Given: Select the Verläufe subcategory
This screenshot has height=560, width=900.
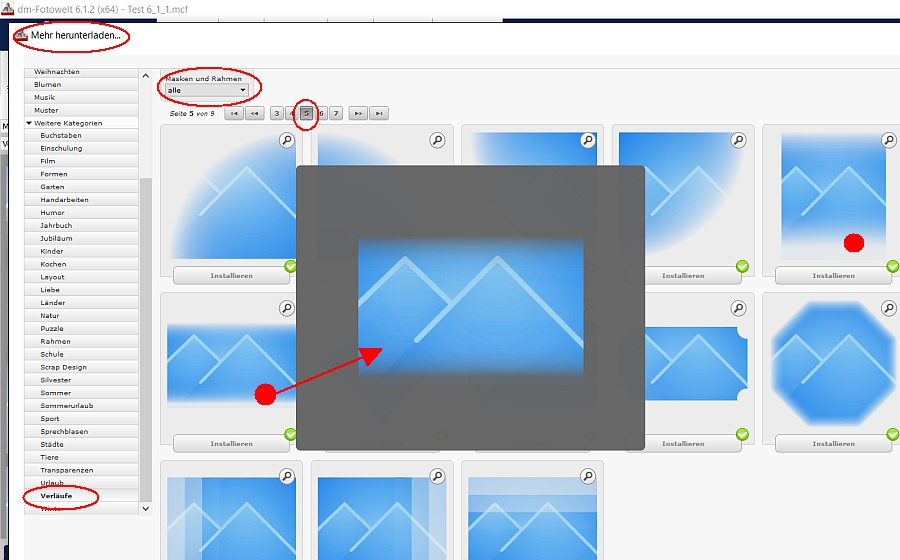Looking at the screenshot, I should point(82,496).
